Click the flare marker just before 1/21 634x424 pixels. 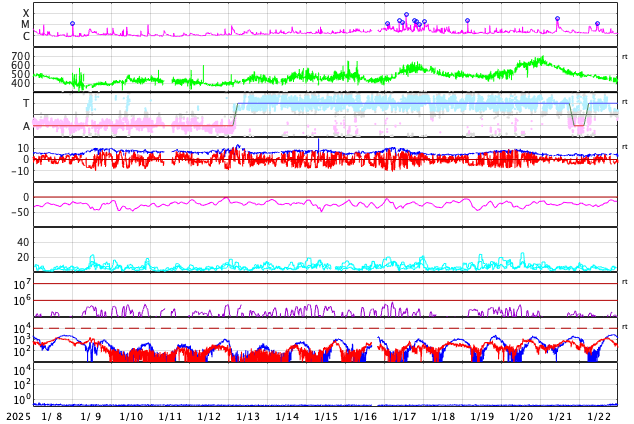[x=557, y=19]
